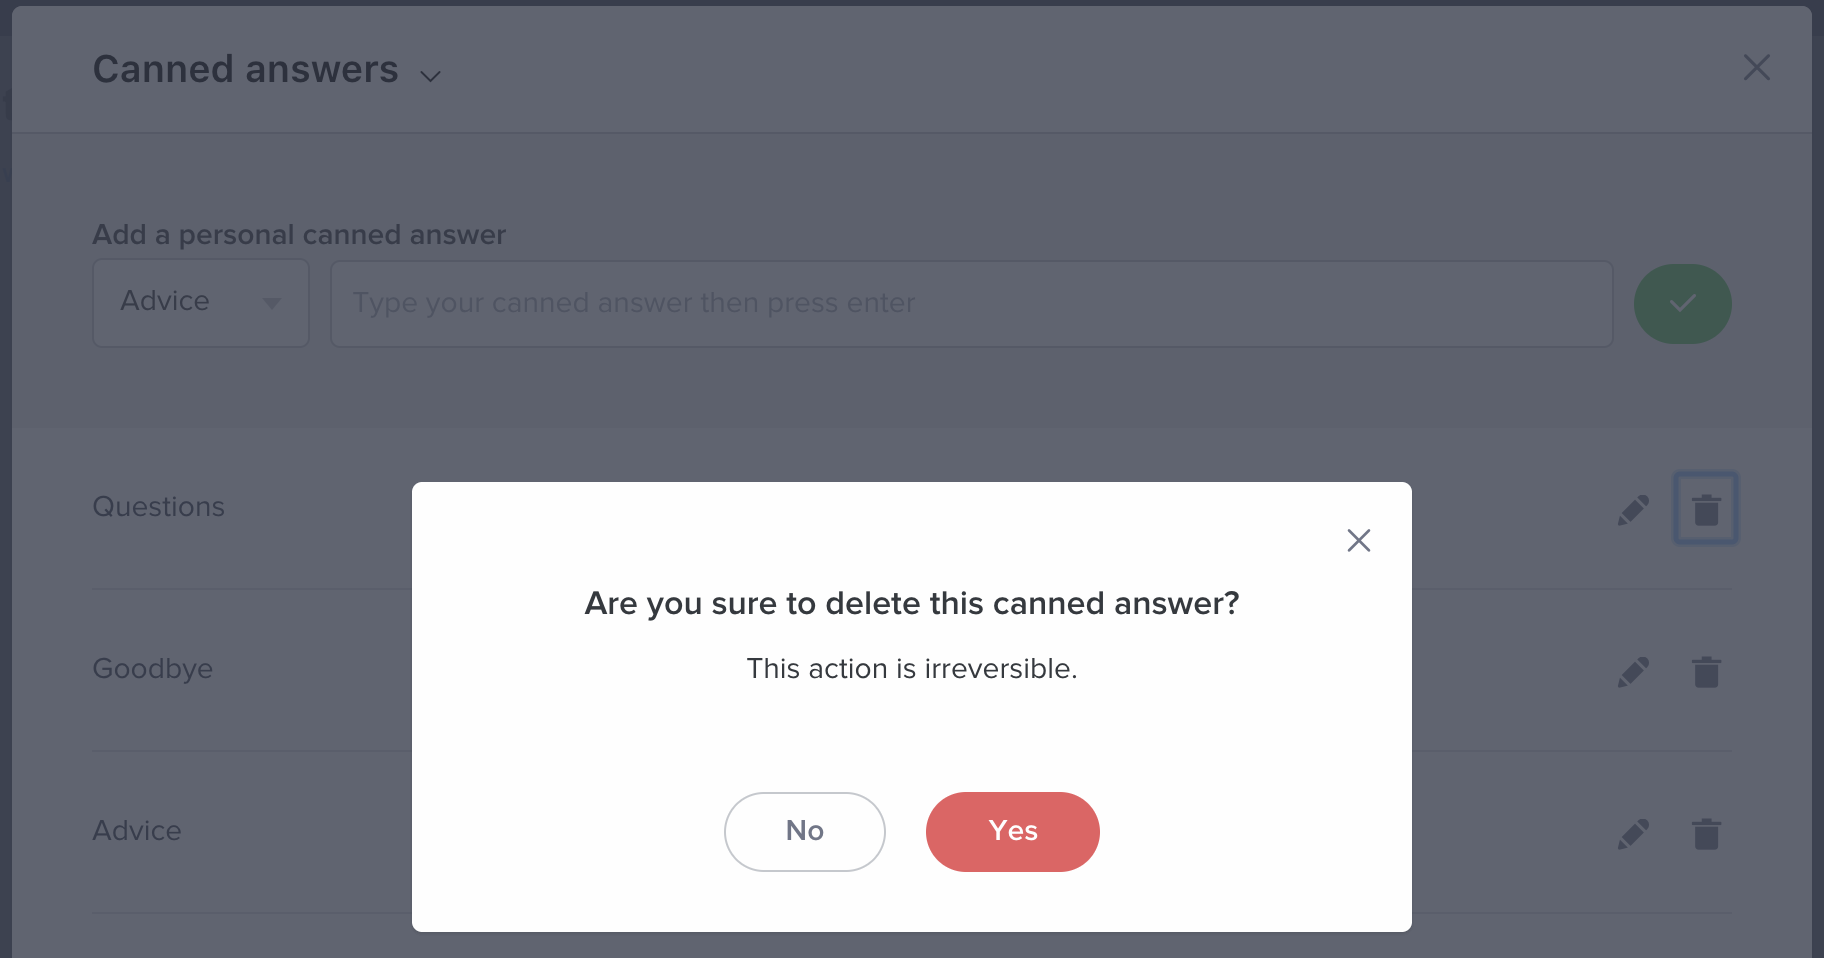Submit with the green checkmark button
The height and width of the screenshot is (958, 1824).
point(1682,303)
